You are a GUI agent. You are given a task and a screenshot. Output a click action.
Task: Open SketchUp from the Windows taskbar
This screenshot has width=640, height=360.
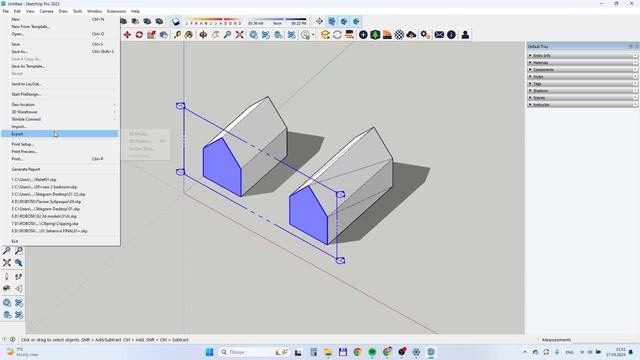pyautogui.click(x=431, y=352)
